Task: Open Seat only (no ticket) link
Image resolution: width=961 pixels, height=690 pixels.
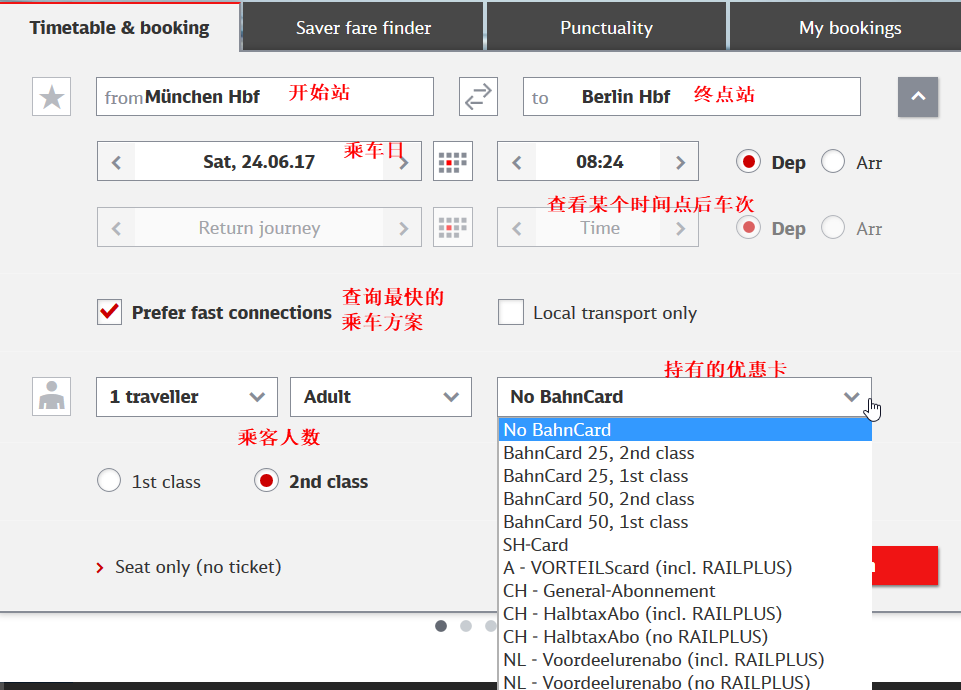Action: click(x=198, y=567)
